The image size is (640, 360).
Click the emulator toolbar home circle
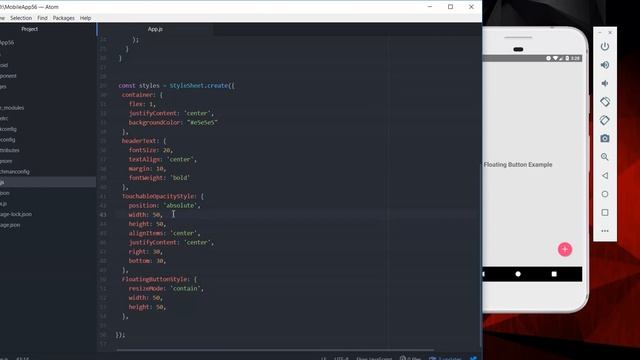(605, 194)
